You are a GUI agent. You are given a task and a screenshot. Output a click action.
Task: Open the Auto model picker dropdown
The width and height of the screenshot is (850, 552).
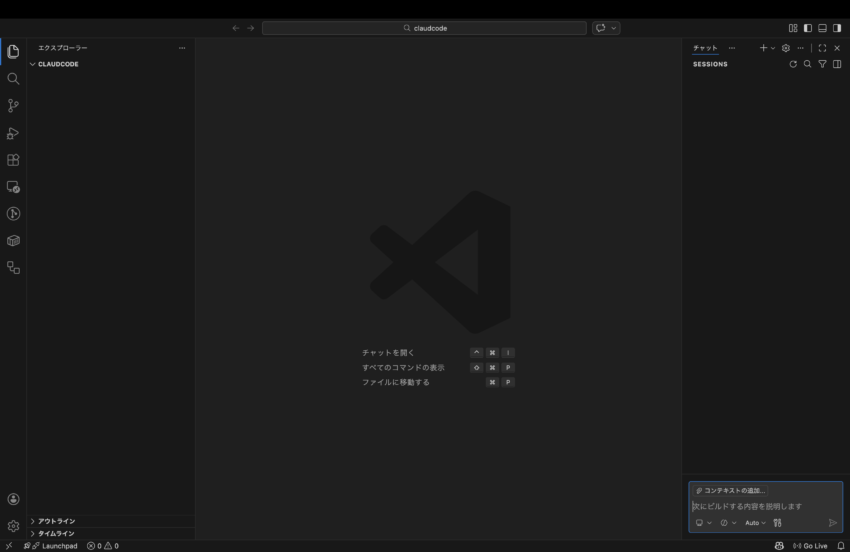755,523
